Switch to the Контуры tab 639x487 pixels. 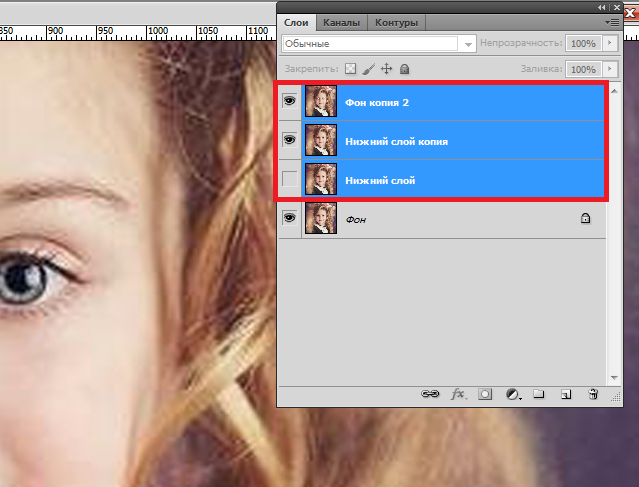pyautogui.click(x=397, y=23)
